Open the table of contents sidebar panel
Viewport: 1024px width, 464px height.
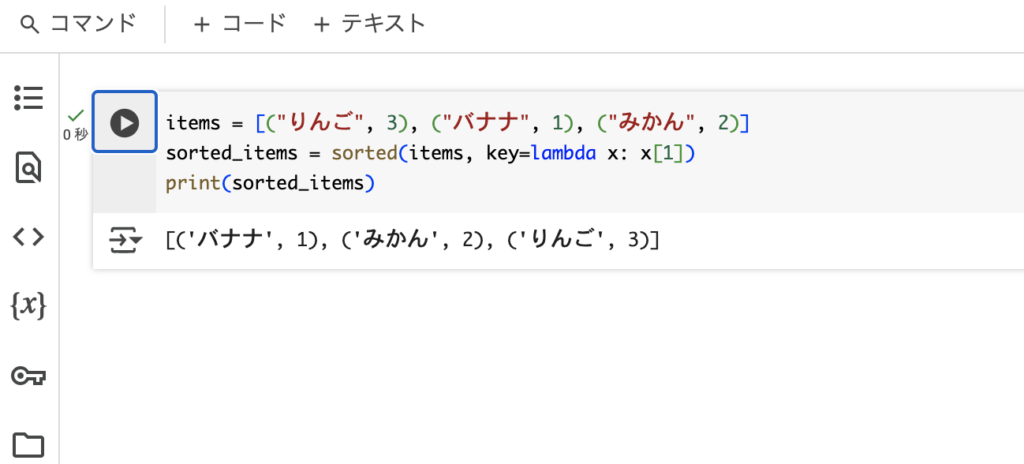click(x=29, y=97)
